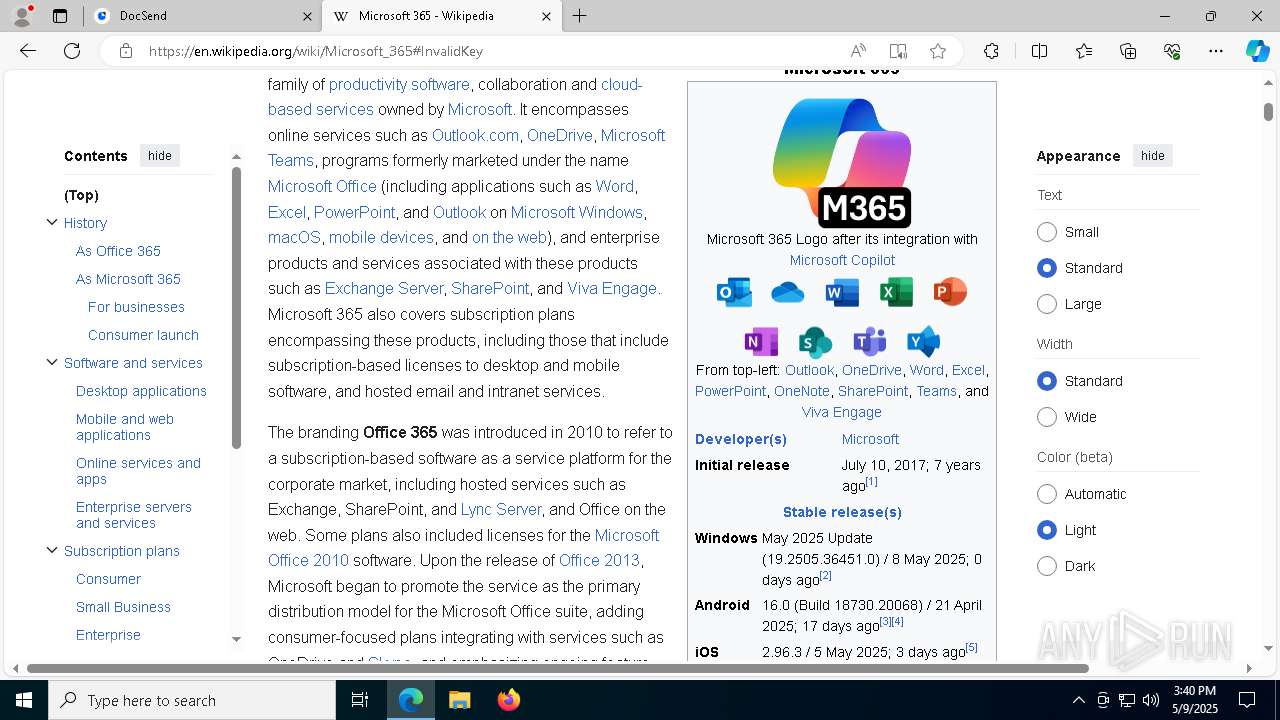
Task: Refresh the current page
Action: (72, 51)
